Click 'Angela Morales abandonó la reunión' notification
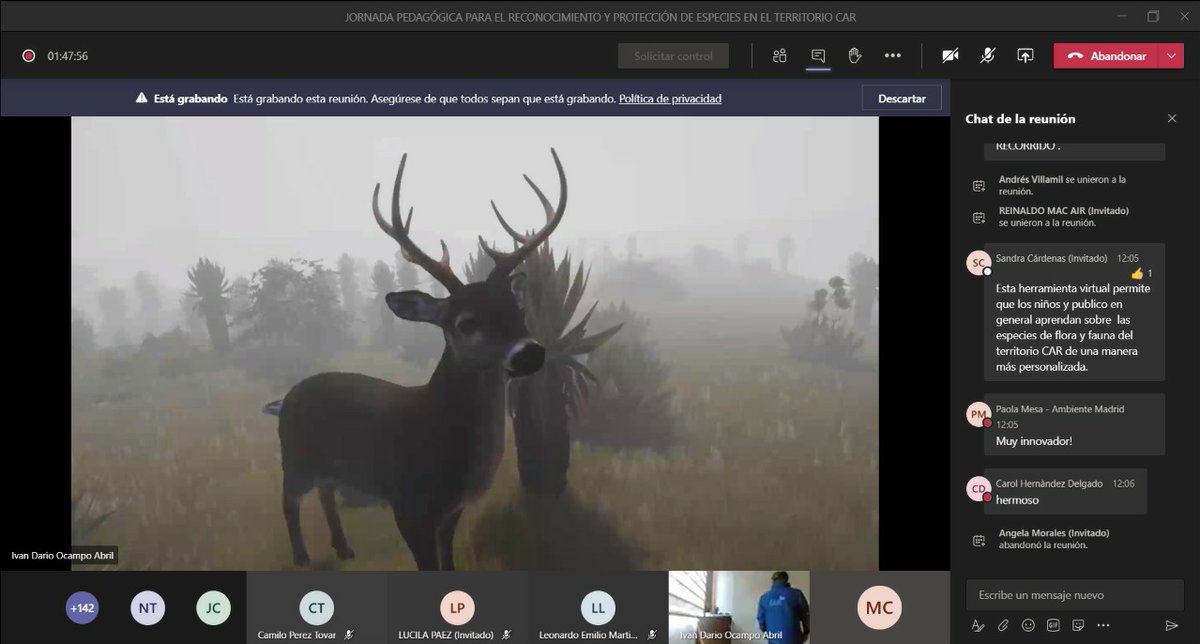This screenshot has height=644, width=1200. click(x=1054, y=539)
